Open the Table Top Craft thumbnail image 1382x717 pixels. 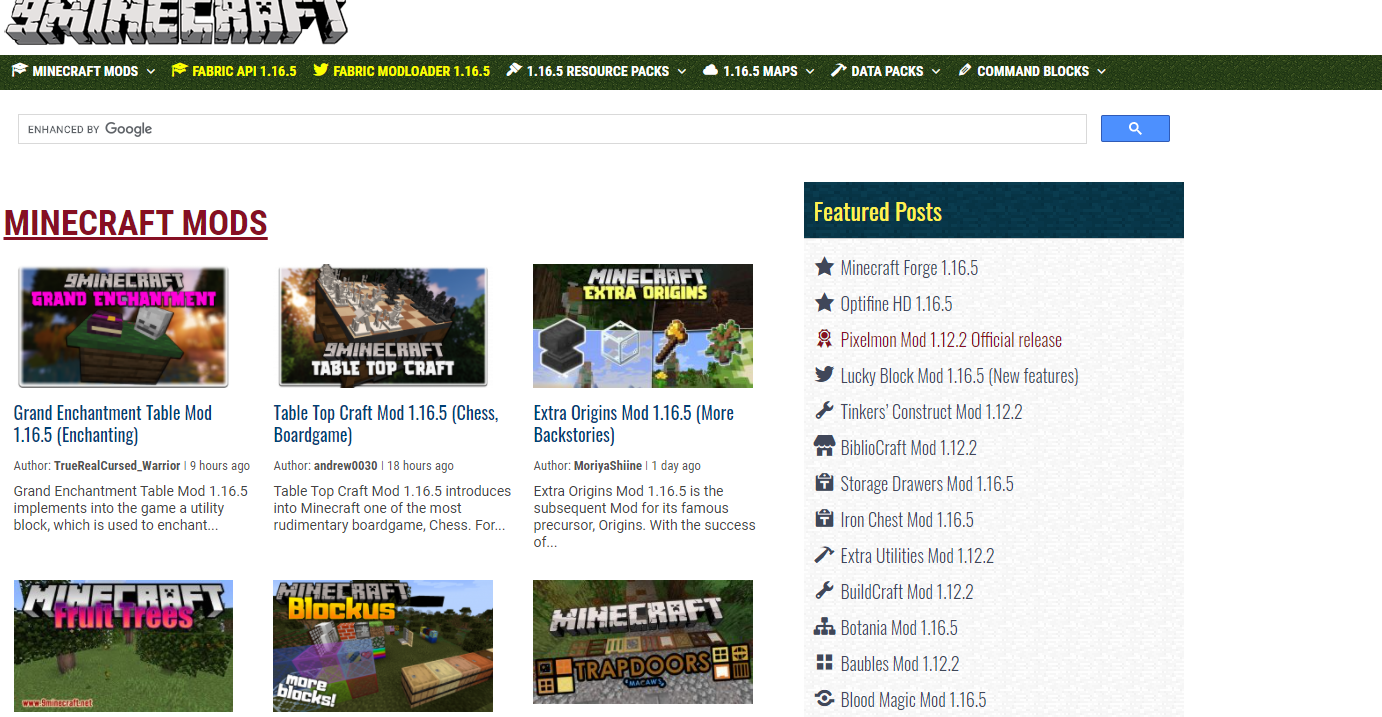tap(383, 326)
